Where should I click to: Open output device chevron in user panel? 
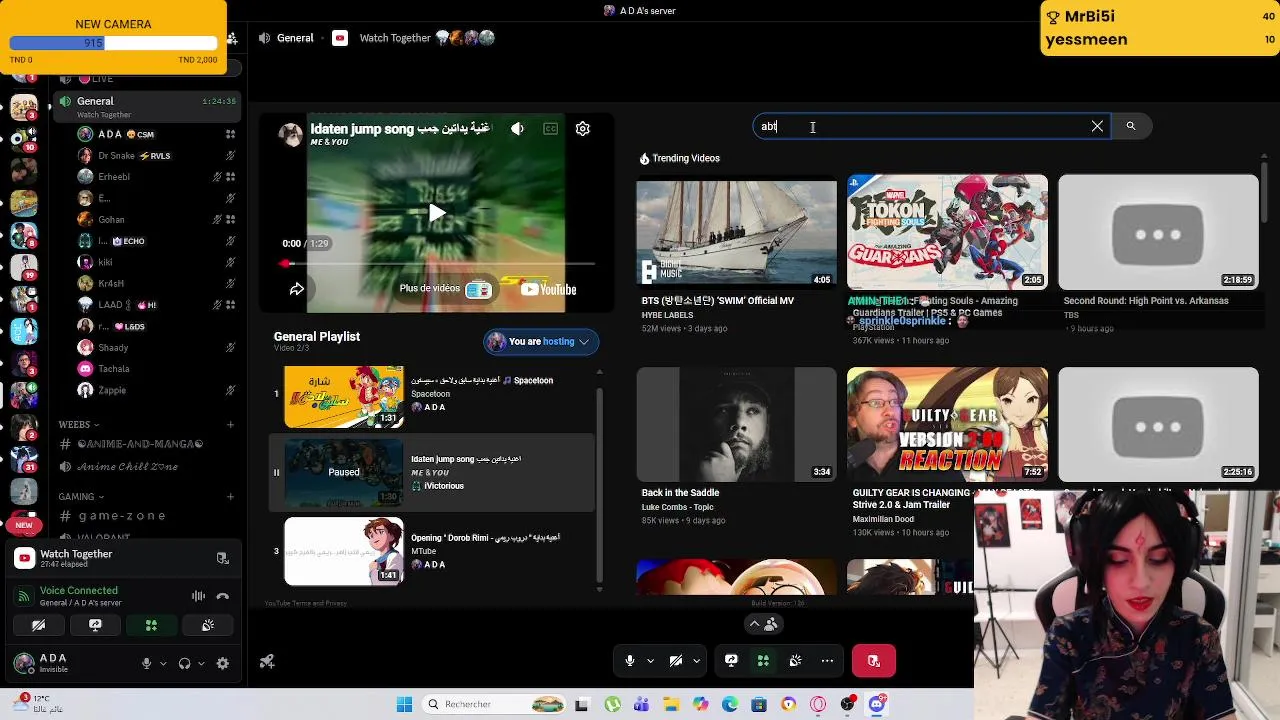[201, 663]
